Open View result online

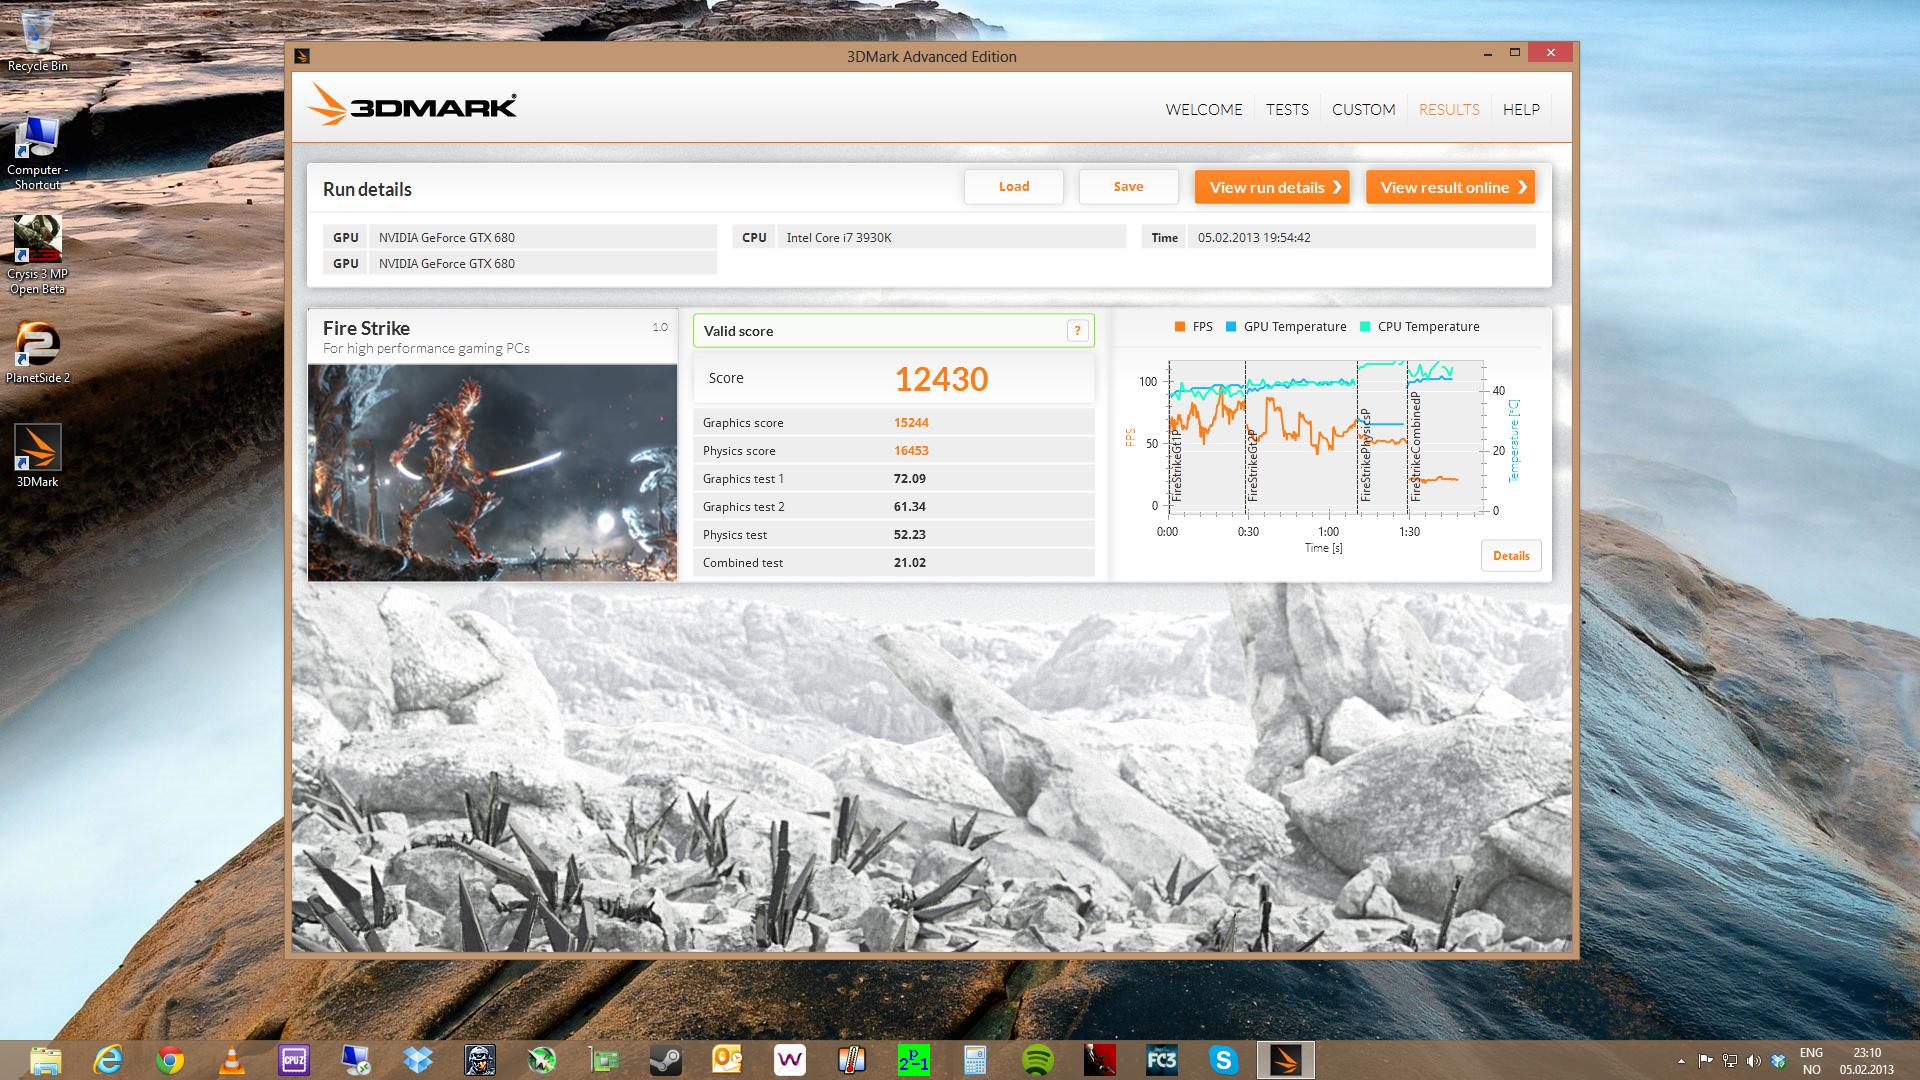[1450, 187]
